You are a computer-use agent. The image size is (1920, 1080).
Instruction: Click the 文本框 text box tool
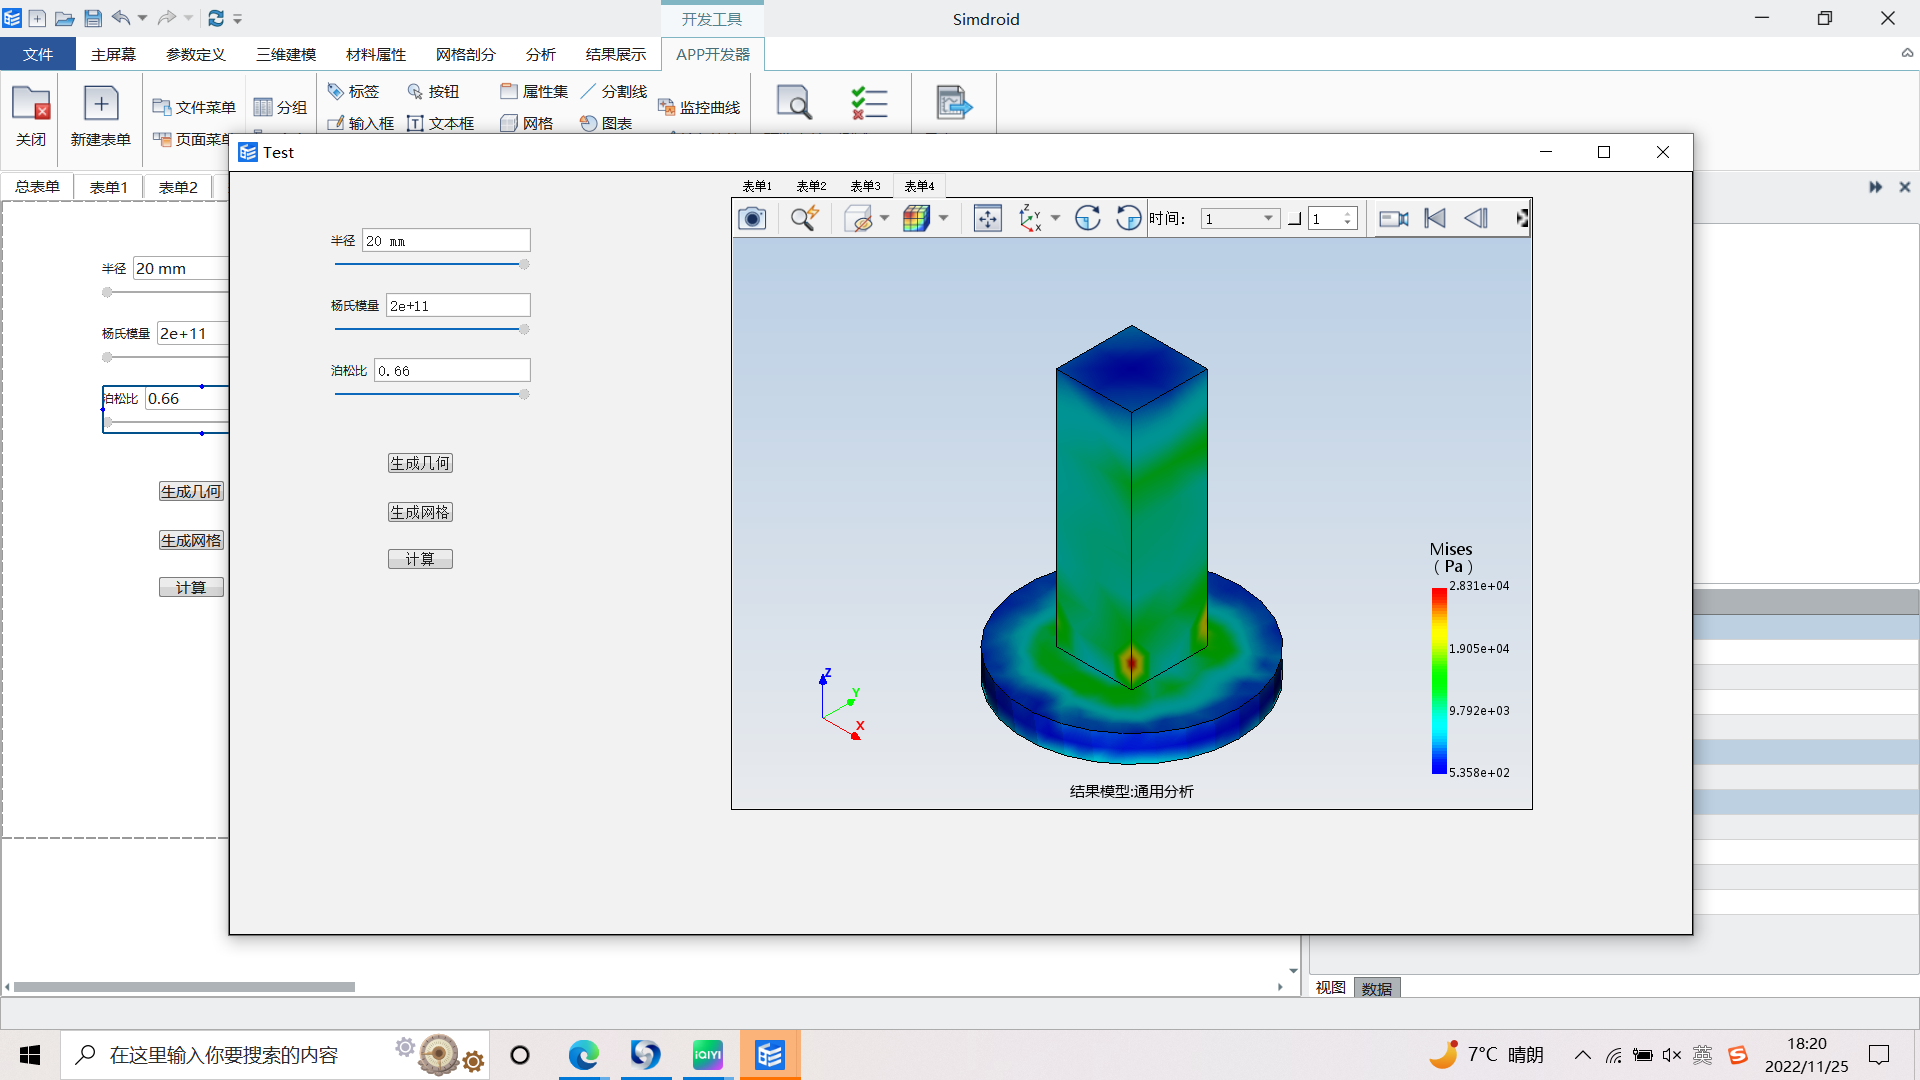click(441, 123)
